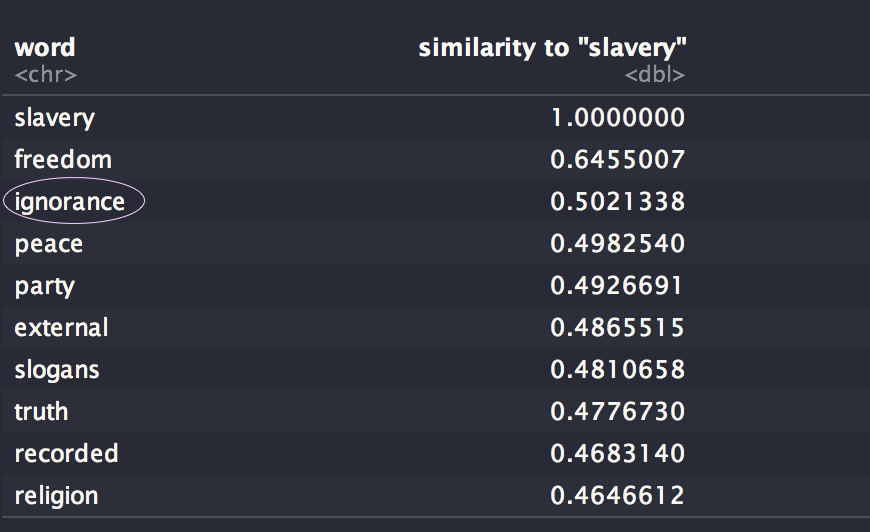Select the "external" word cell
Screen dimensions: 870x532
[x=61, y=328]
